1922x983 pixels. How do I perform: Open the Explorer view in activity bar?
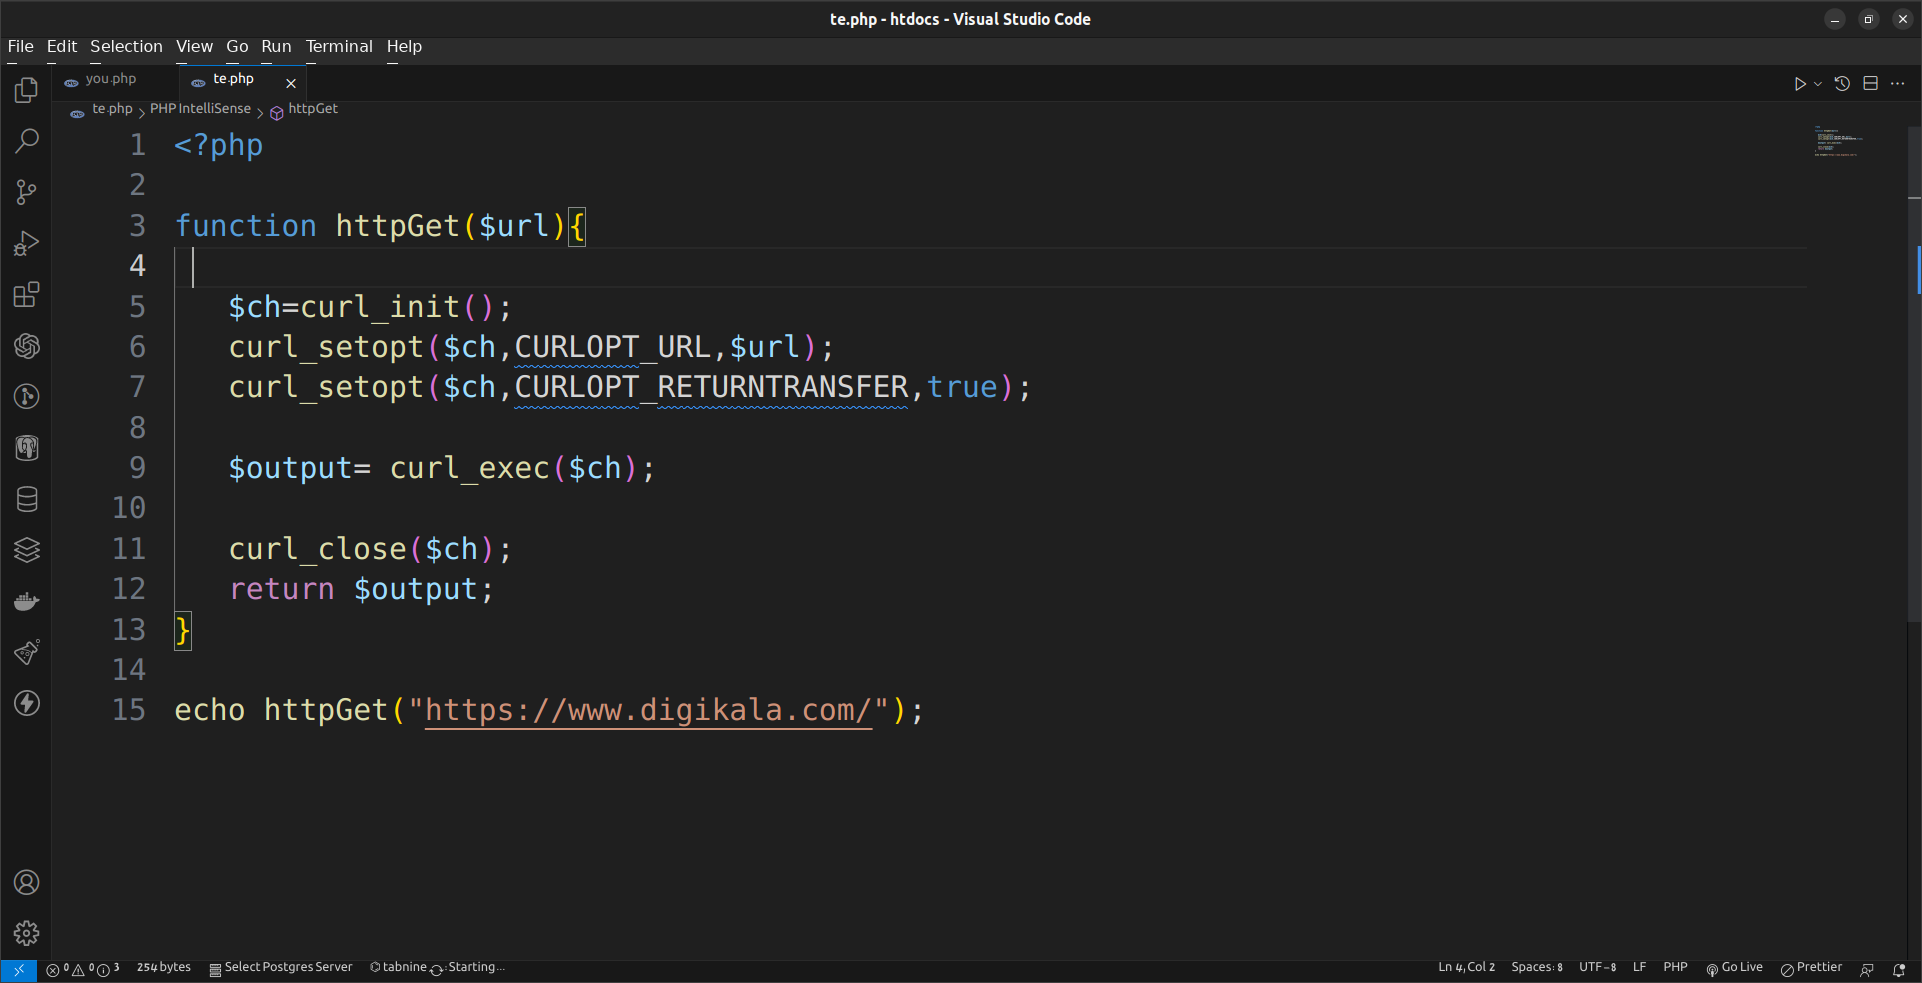pyautogui.click(x=27, y=90)
